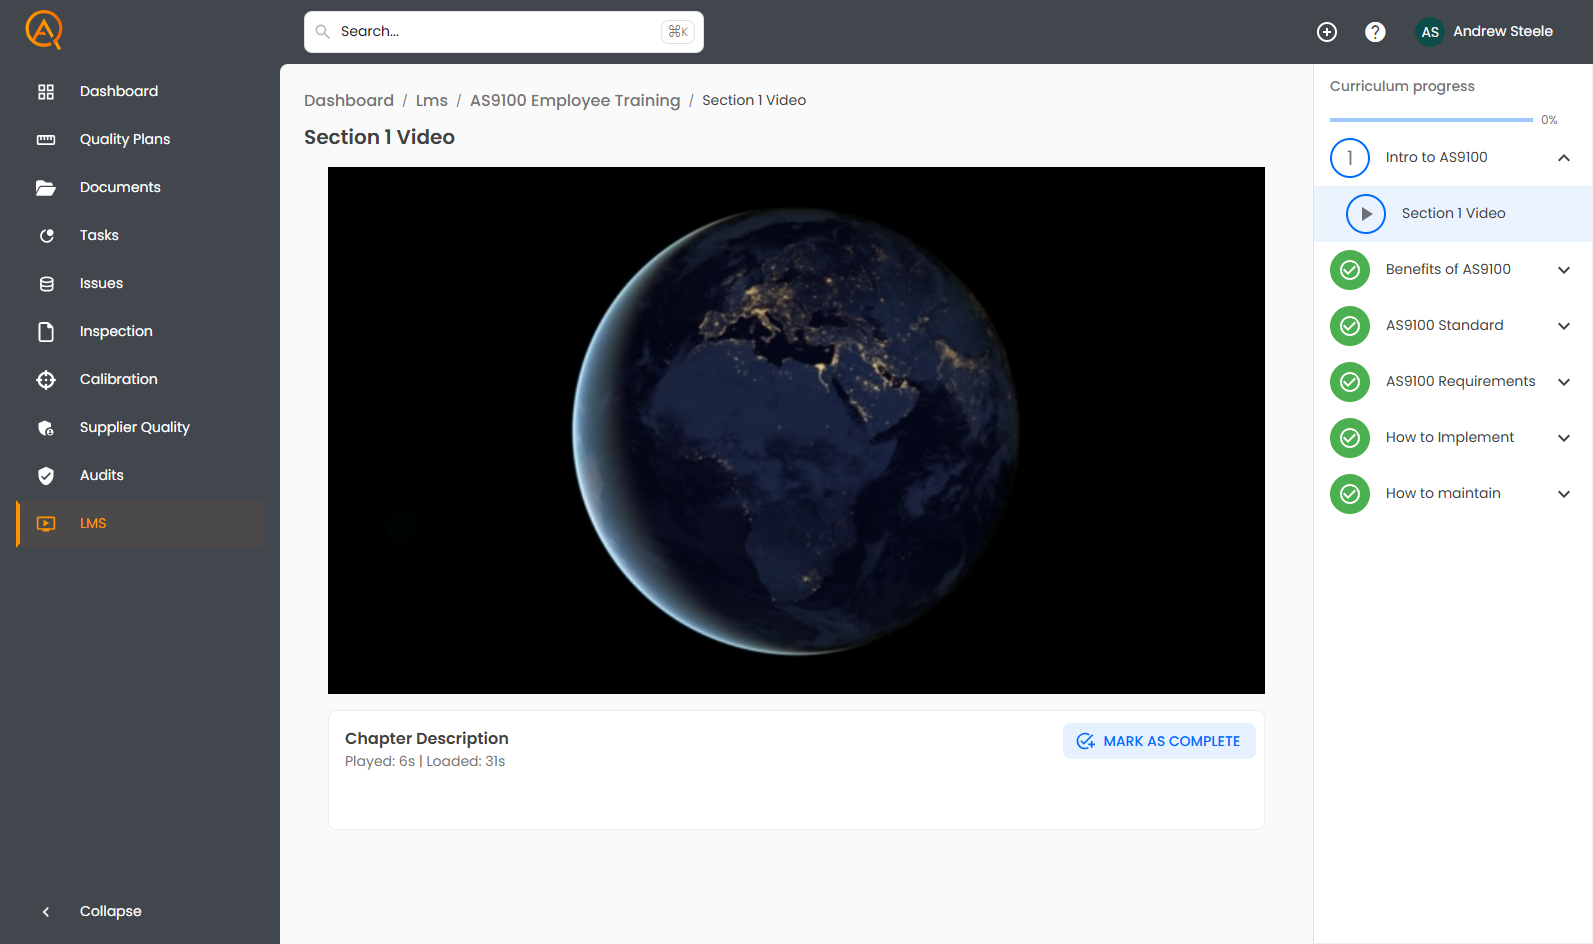Open the help question mark icon
Image resolution: width=1593 pixels, height=944 pixels.
pos(1375,32)
